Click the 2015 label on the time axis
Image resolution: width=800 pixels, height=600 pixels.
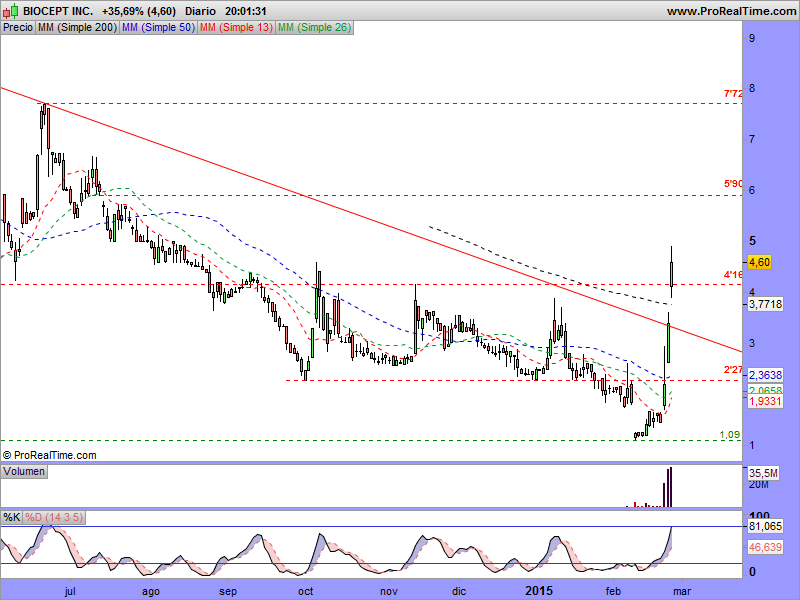tap(539, 591)
